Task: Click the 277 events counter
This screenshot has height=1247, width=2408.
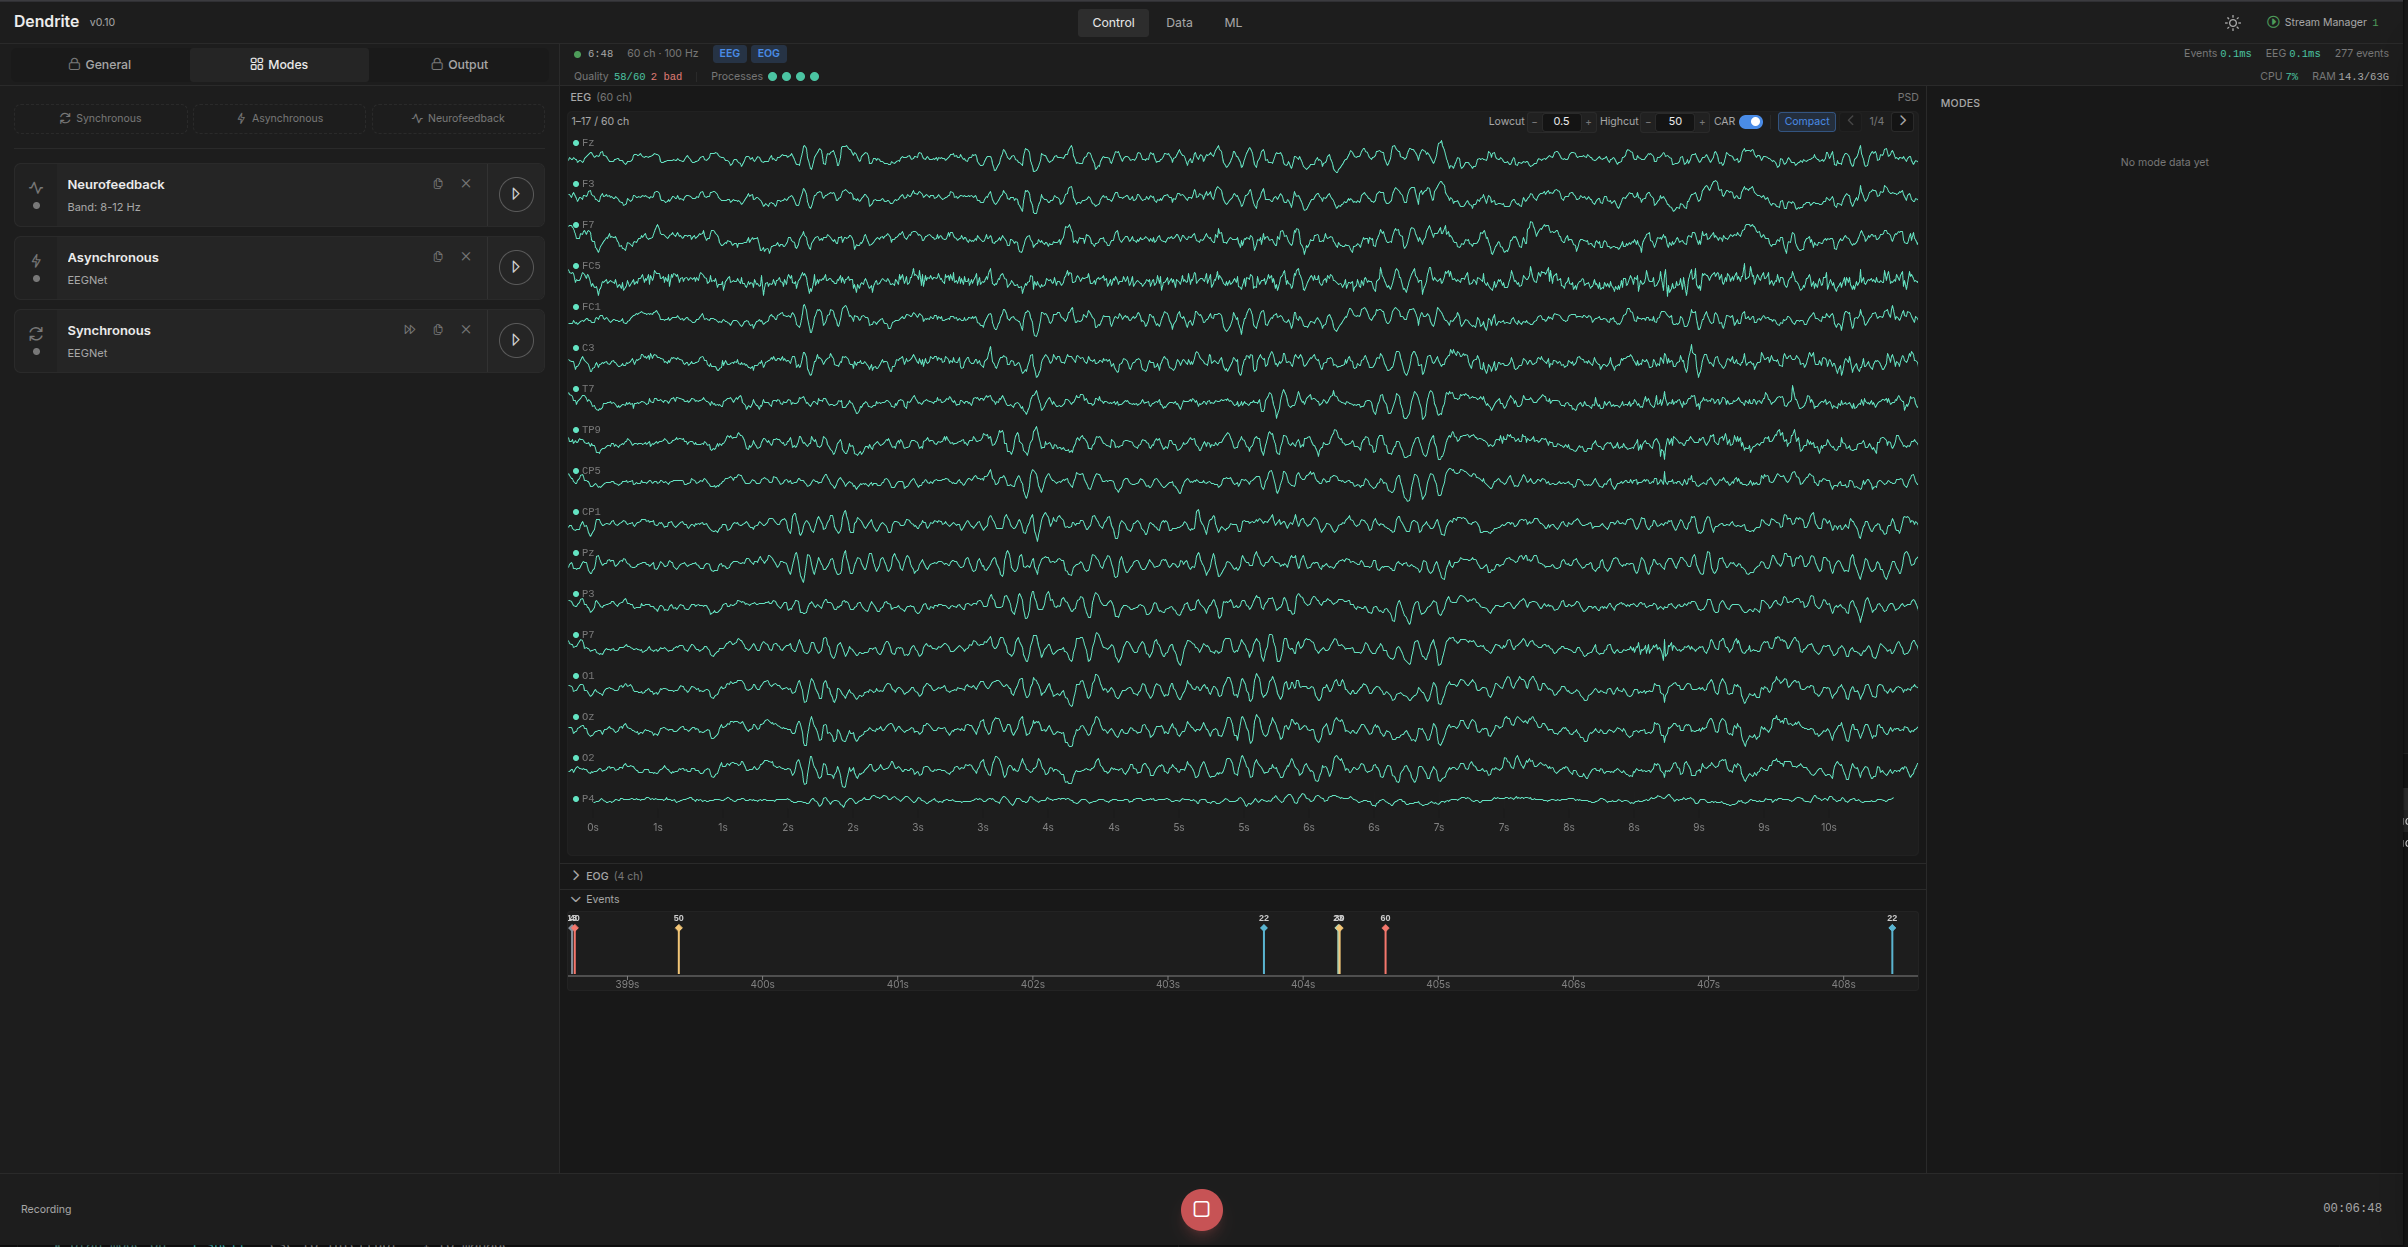Action: 2361,54
